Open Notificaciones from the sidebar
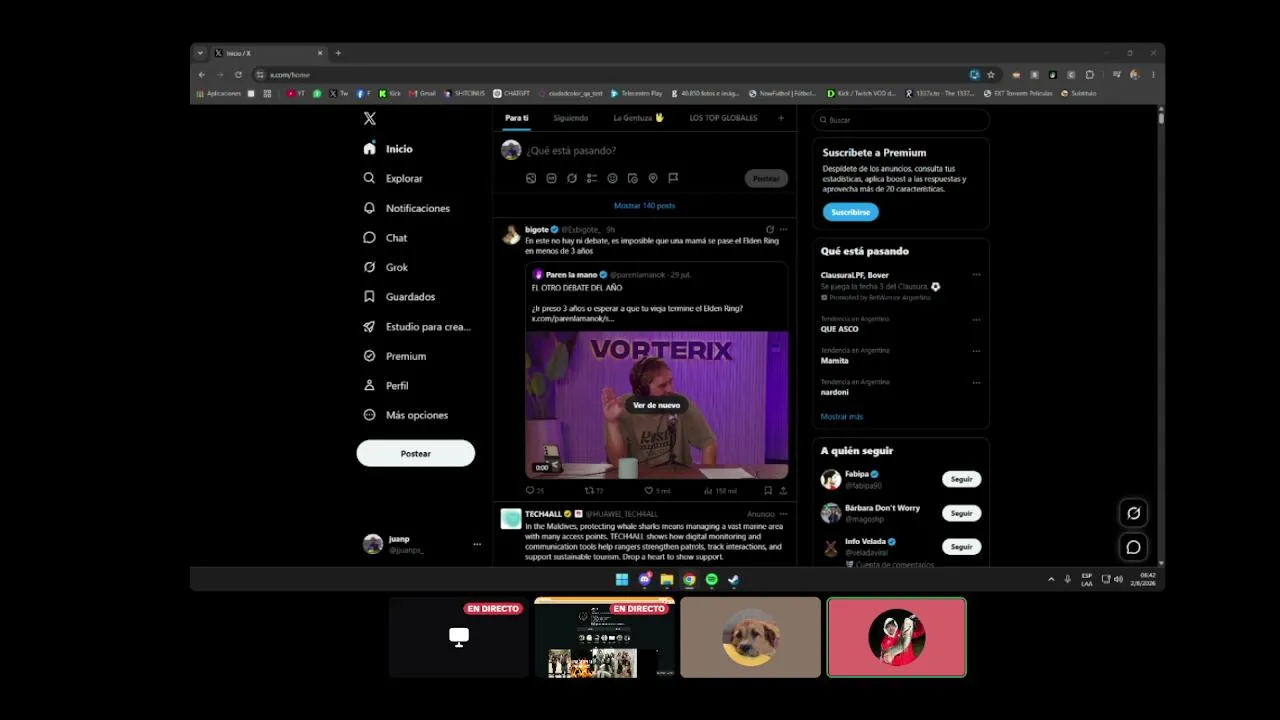 click(406, 208)
